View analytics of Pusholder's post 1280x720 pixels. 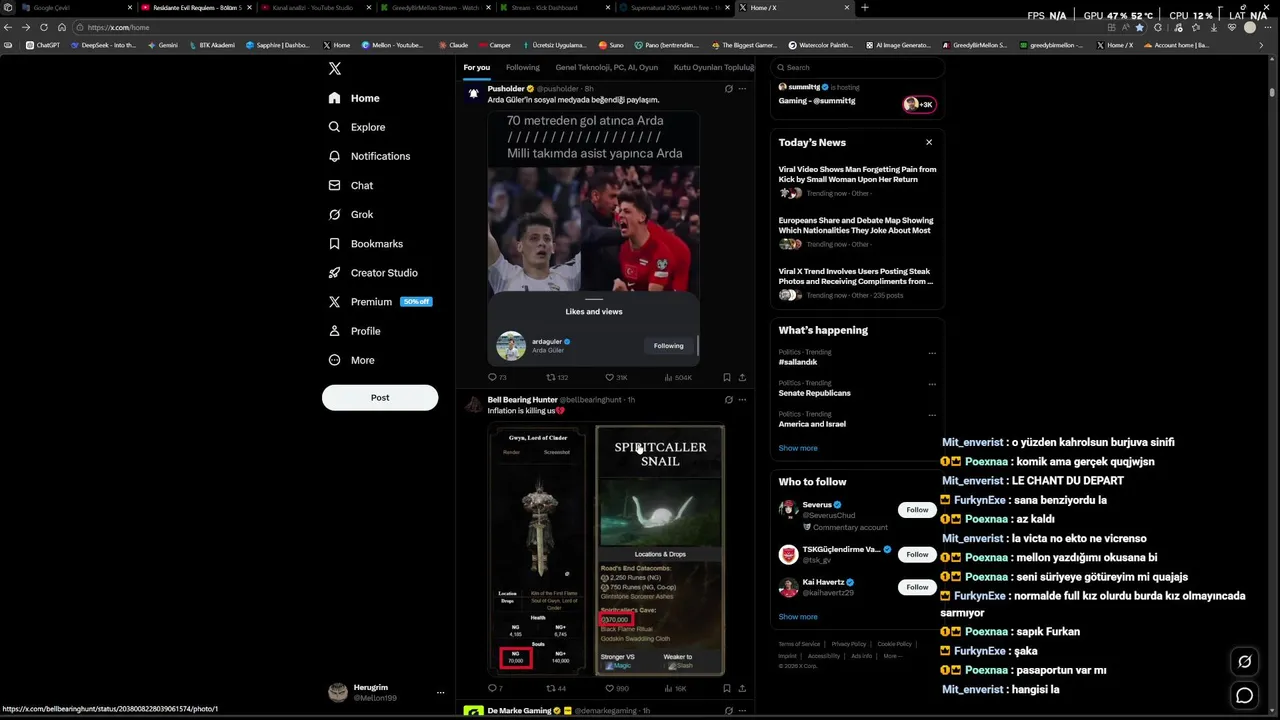point(678,377)
